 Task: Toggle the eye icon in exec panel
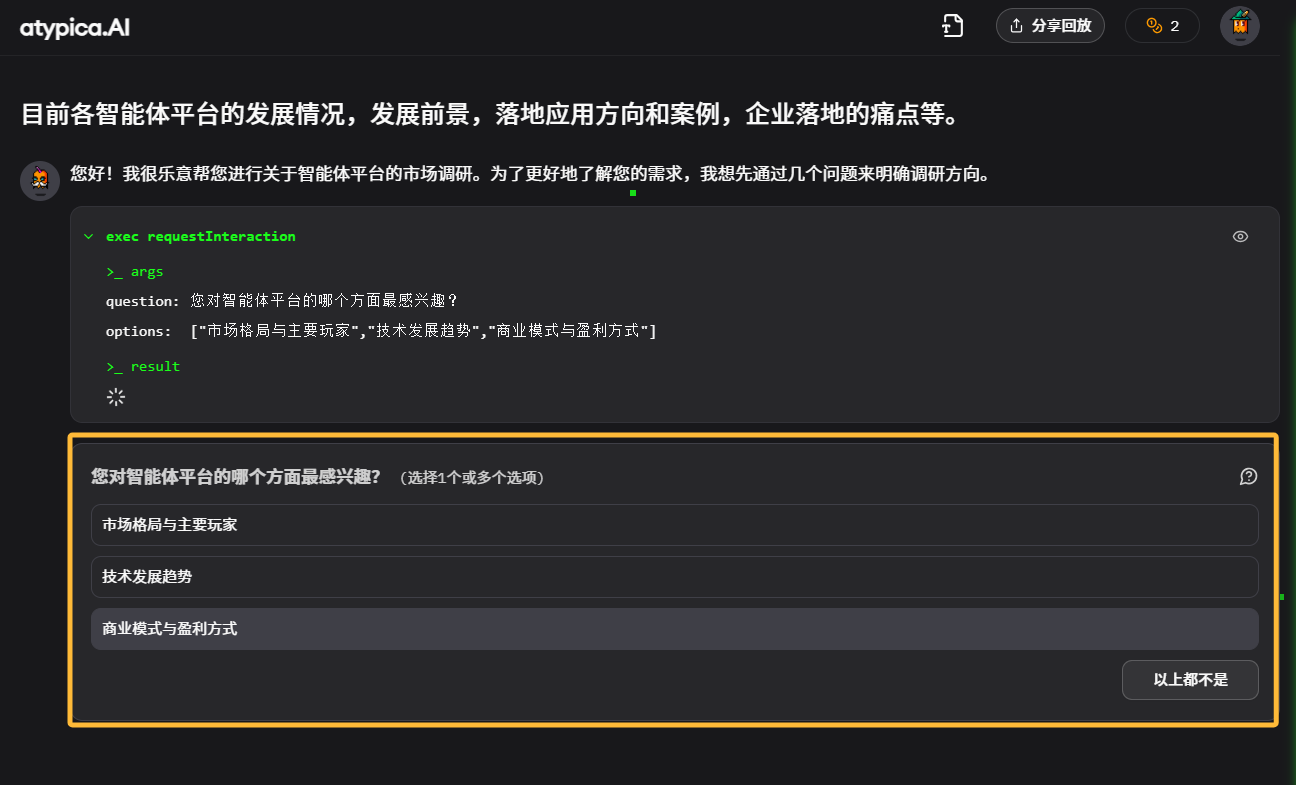(1240, 237)
